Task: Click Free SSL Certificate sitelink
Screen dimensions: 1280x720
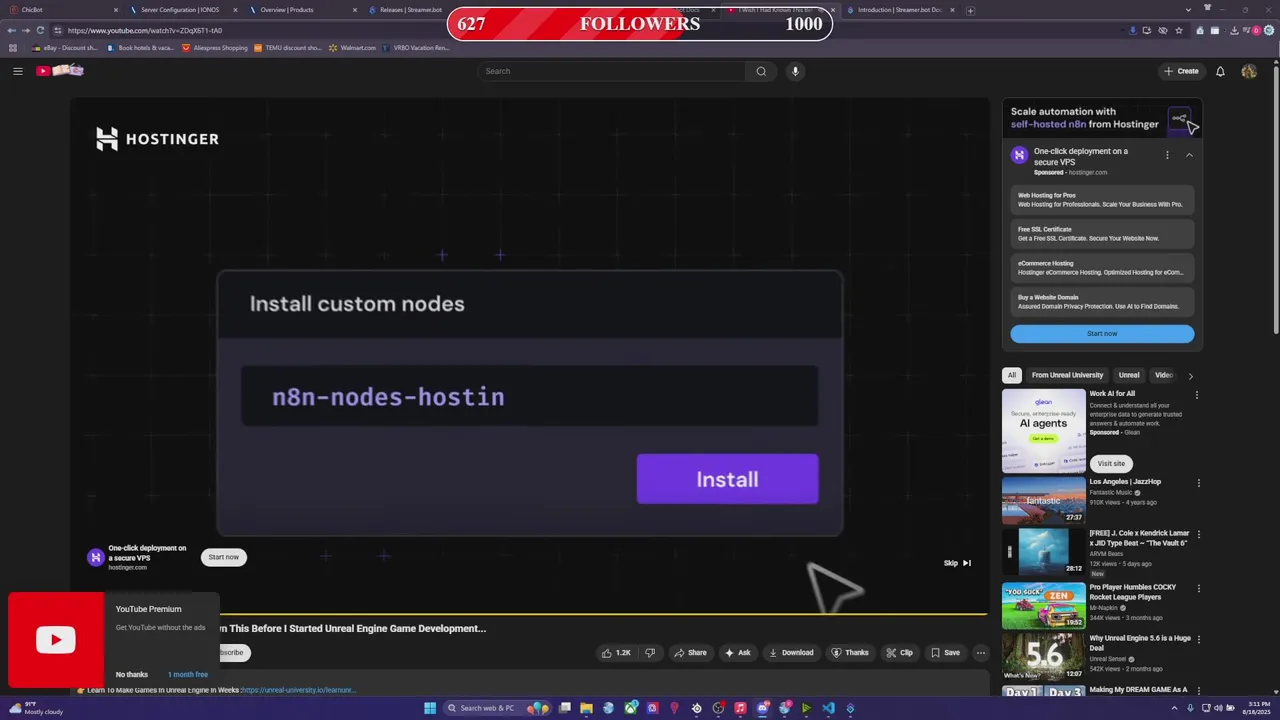Action: (1102, 234)
